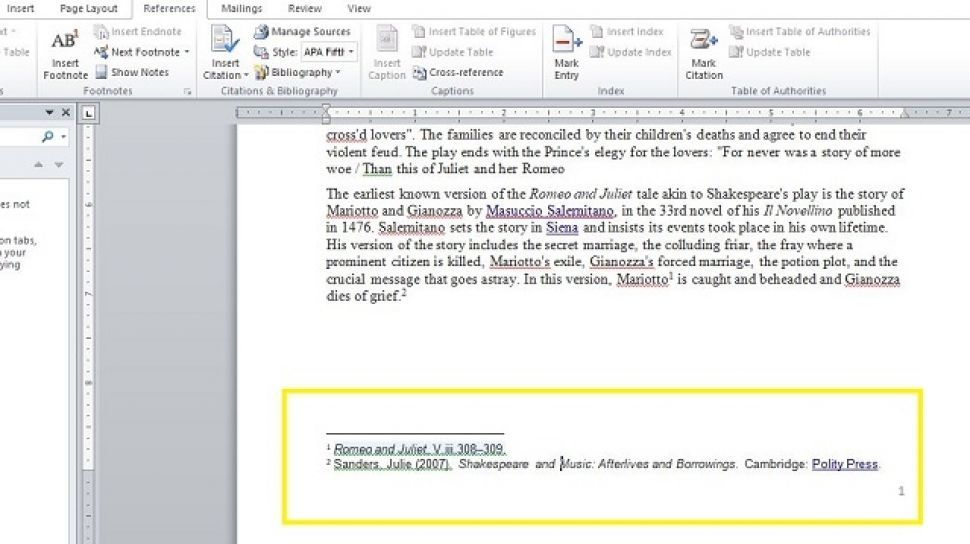Click the disabled Insert Caption button
Image resolution: width=970 pixels, height=544 pixels.
click(387, 53)
